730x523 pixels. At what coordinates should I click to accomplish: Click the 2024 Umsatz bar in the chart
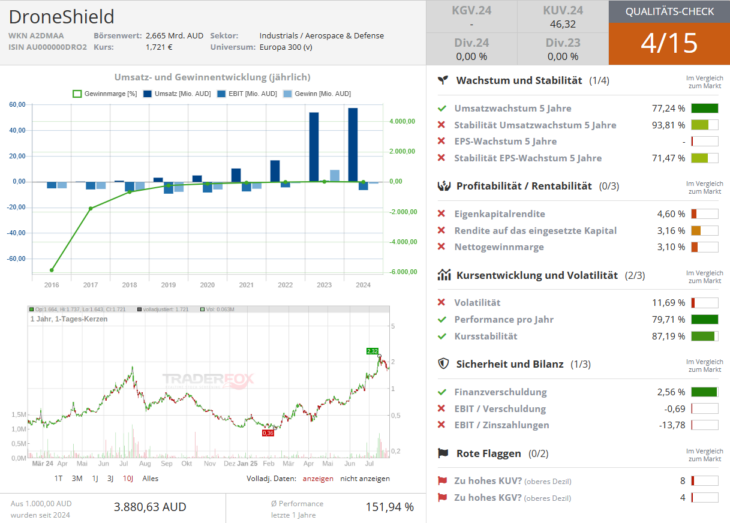coord(353,145)
